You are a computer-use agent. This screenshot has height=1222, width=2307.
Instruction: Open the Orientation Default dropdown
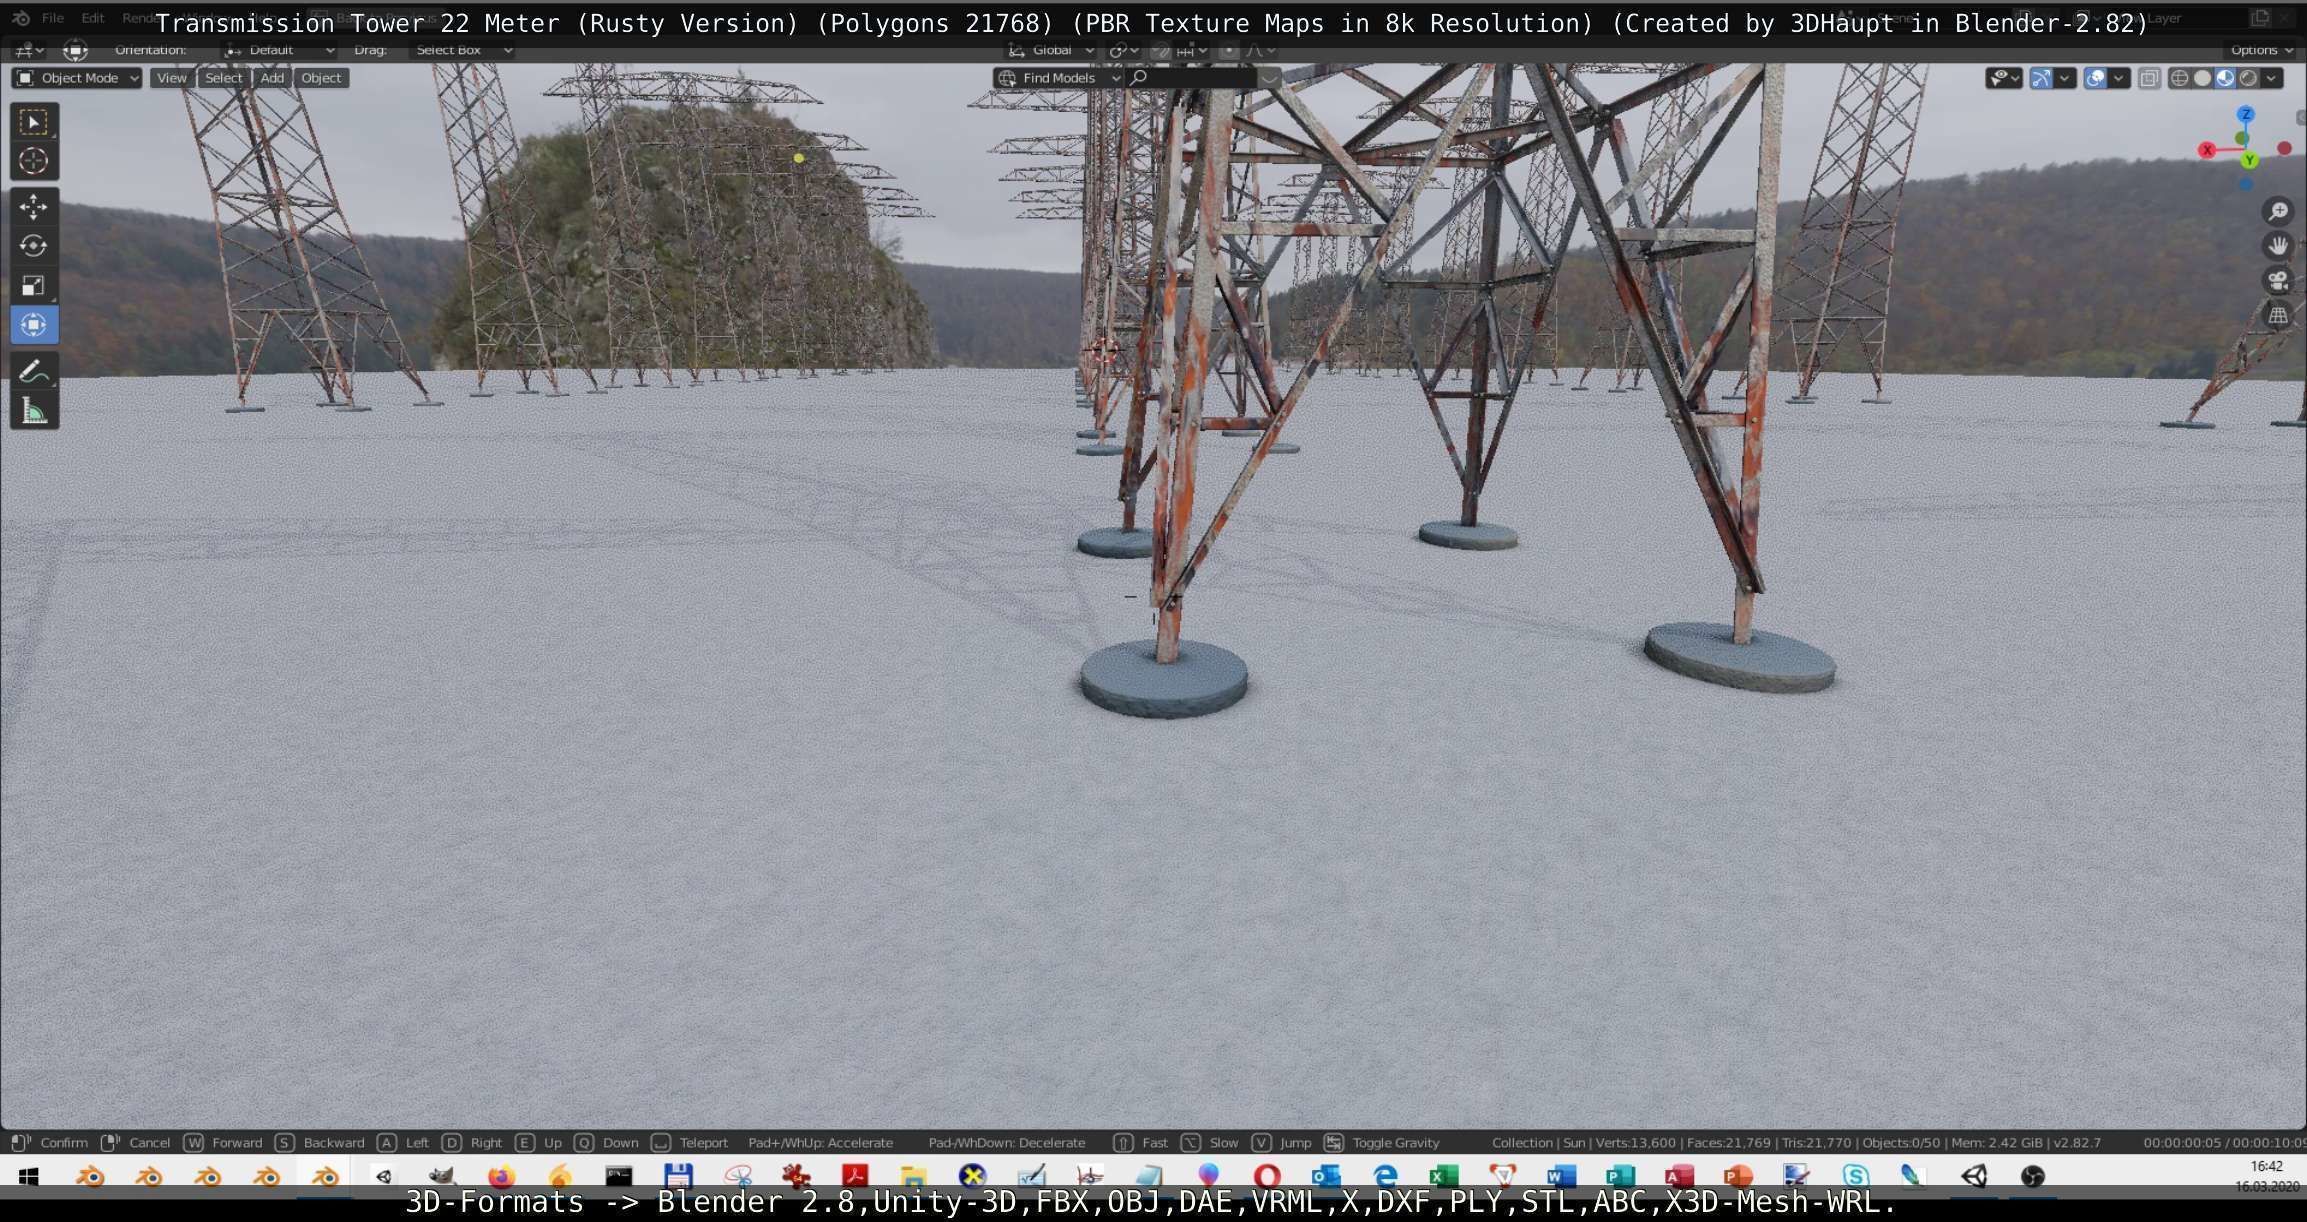click(280, 50)
